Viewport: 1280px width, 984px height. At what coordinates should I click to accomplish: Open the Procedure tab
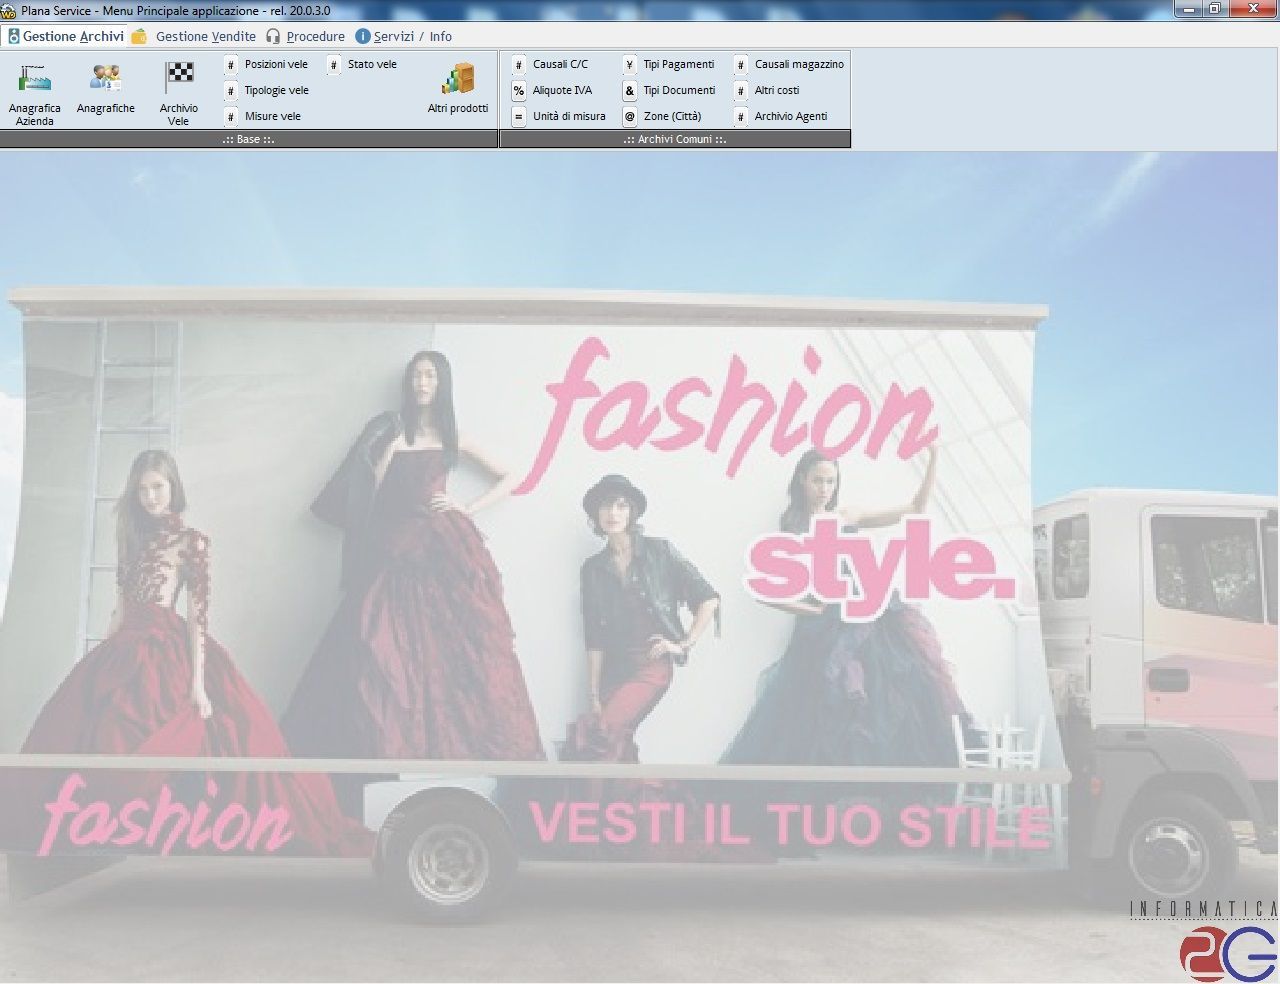point(305,36)
